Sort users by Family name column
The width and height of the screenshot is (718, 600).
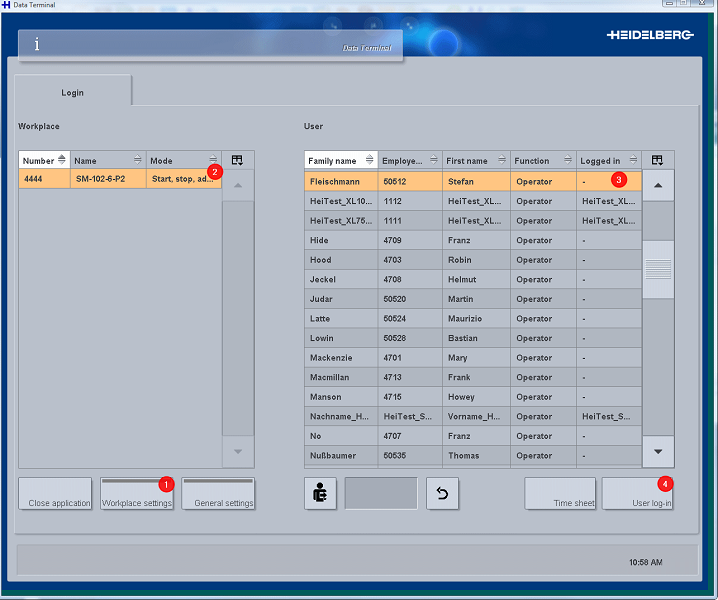pos(340,160)
